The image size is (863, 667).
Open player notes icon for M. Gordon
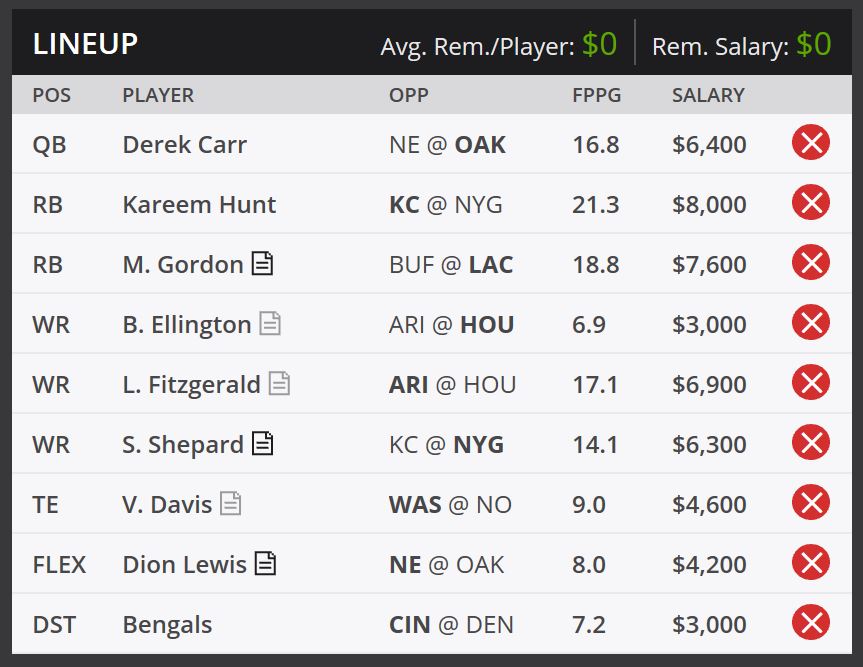tap(262, 263)
